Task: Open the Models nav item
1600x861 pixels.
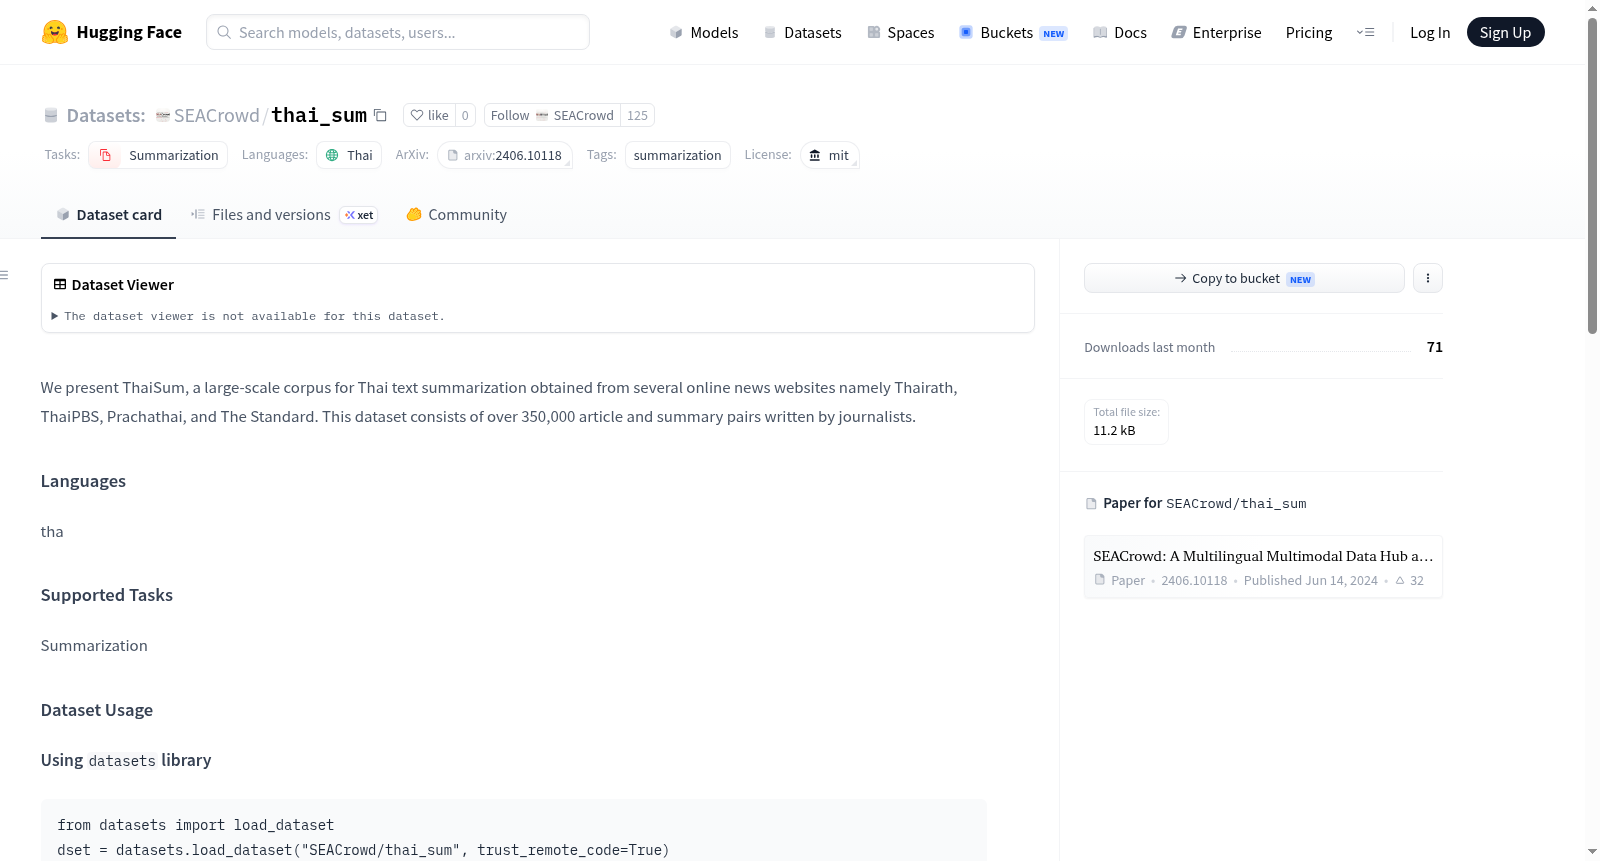Action: [x=704, y=33]
